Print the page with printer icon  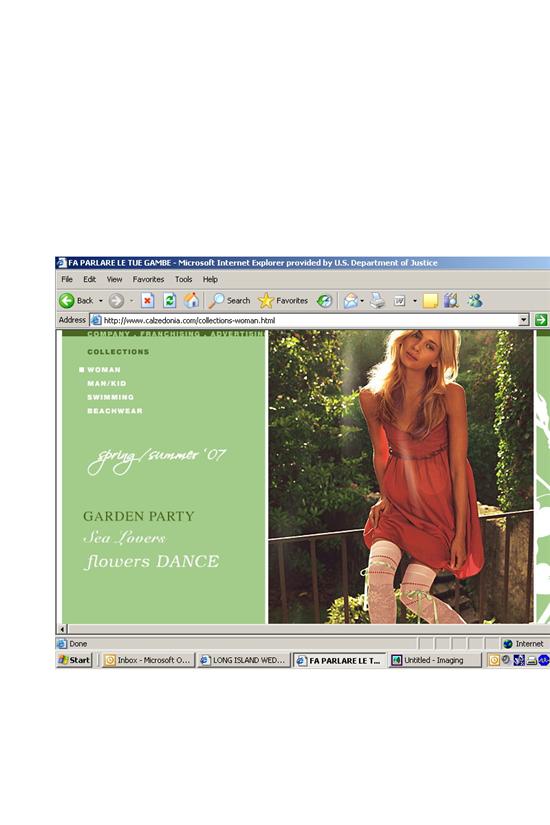tap(377, 301)
